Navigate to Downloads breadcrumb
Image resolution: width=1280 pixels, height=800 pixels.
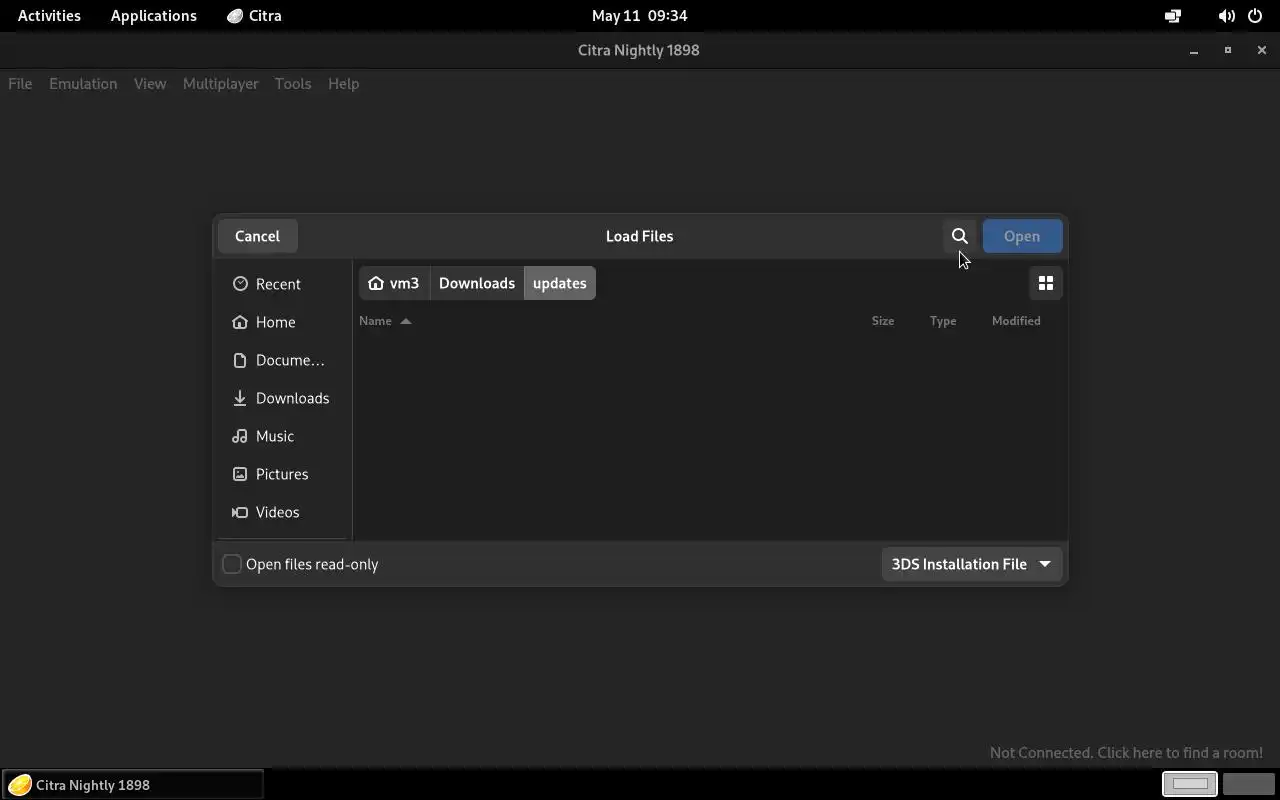(x=477, y=283)
